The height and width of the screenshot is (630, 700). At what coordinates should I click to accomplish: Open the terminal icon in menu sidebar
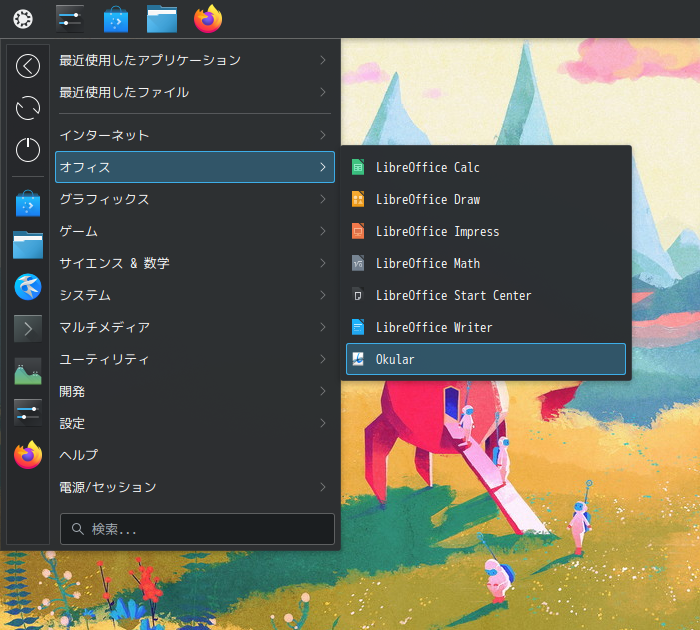click(x=28, y=329)
